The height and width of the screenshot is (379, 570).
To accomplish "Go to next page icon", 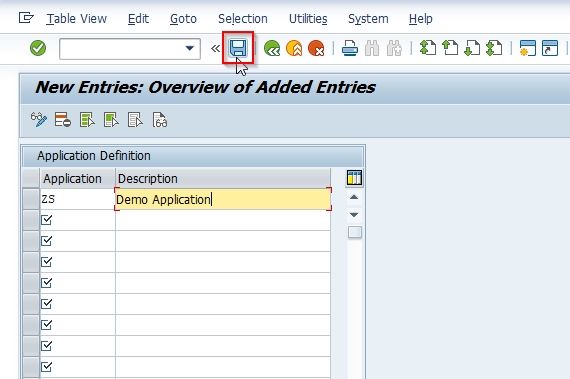I will (x=472, y=48).
